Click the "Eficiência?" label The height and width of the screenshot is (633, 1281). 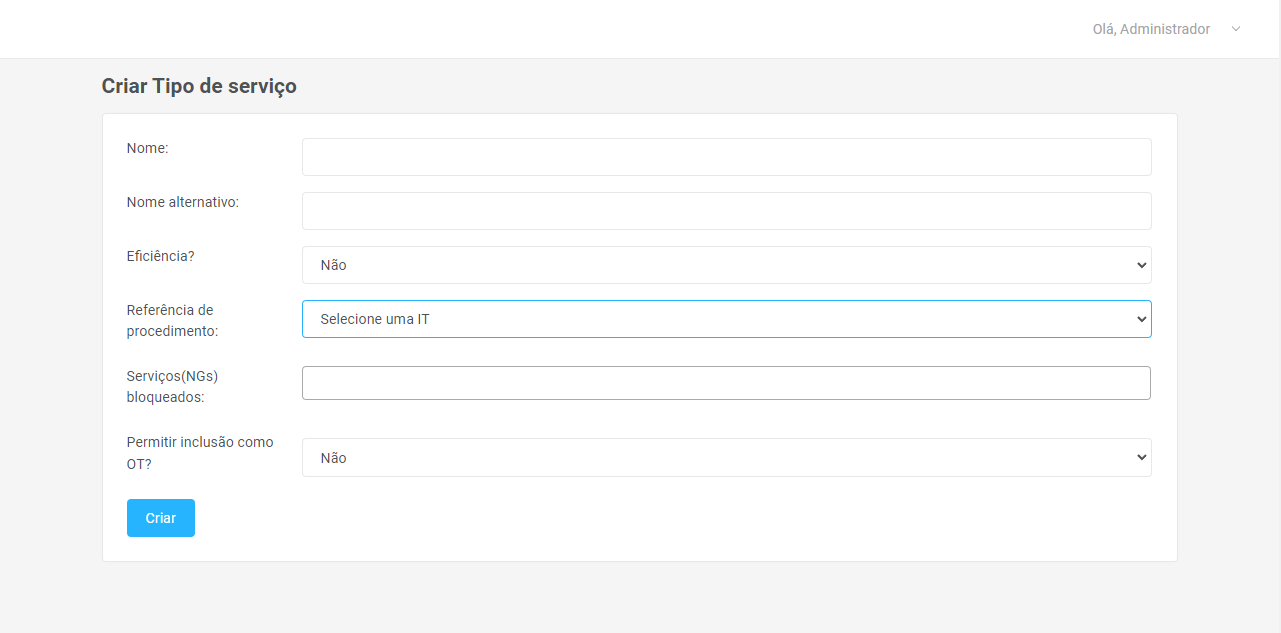161,256
